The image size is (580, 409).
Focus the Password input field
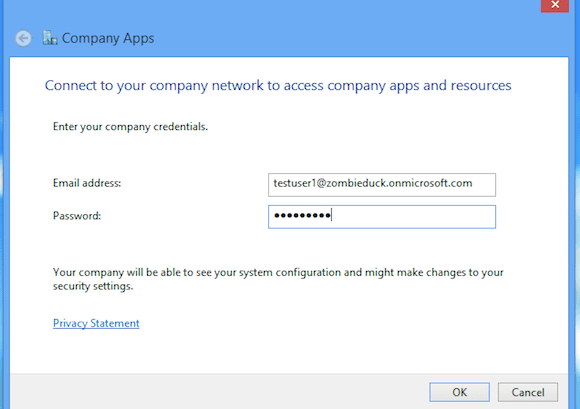382,217
